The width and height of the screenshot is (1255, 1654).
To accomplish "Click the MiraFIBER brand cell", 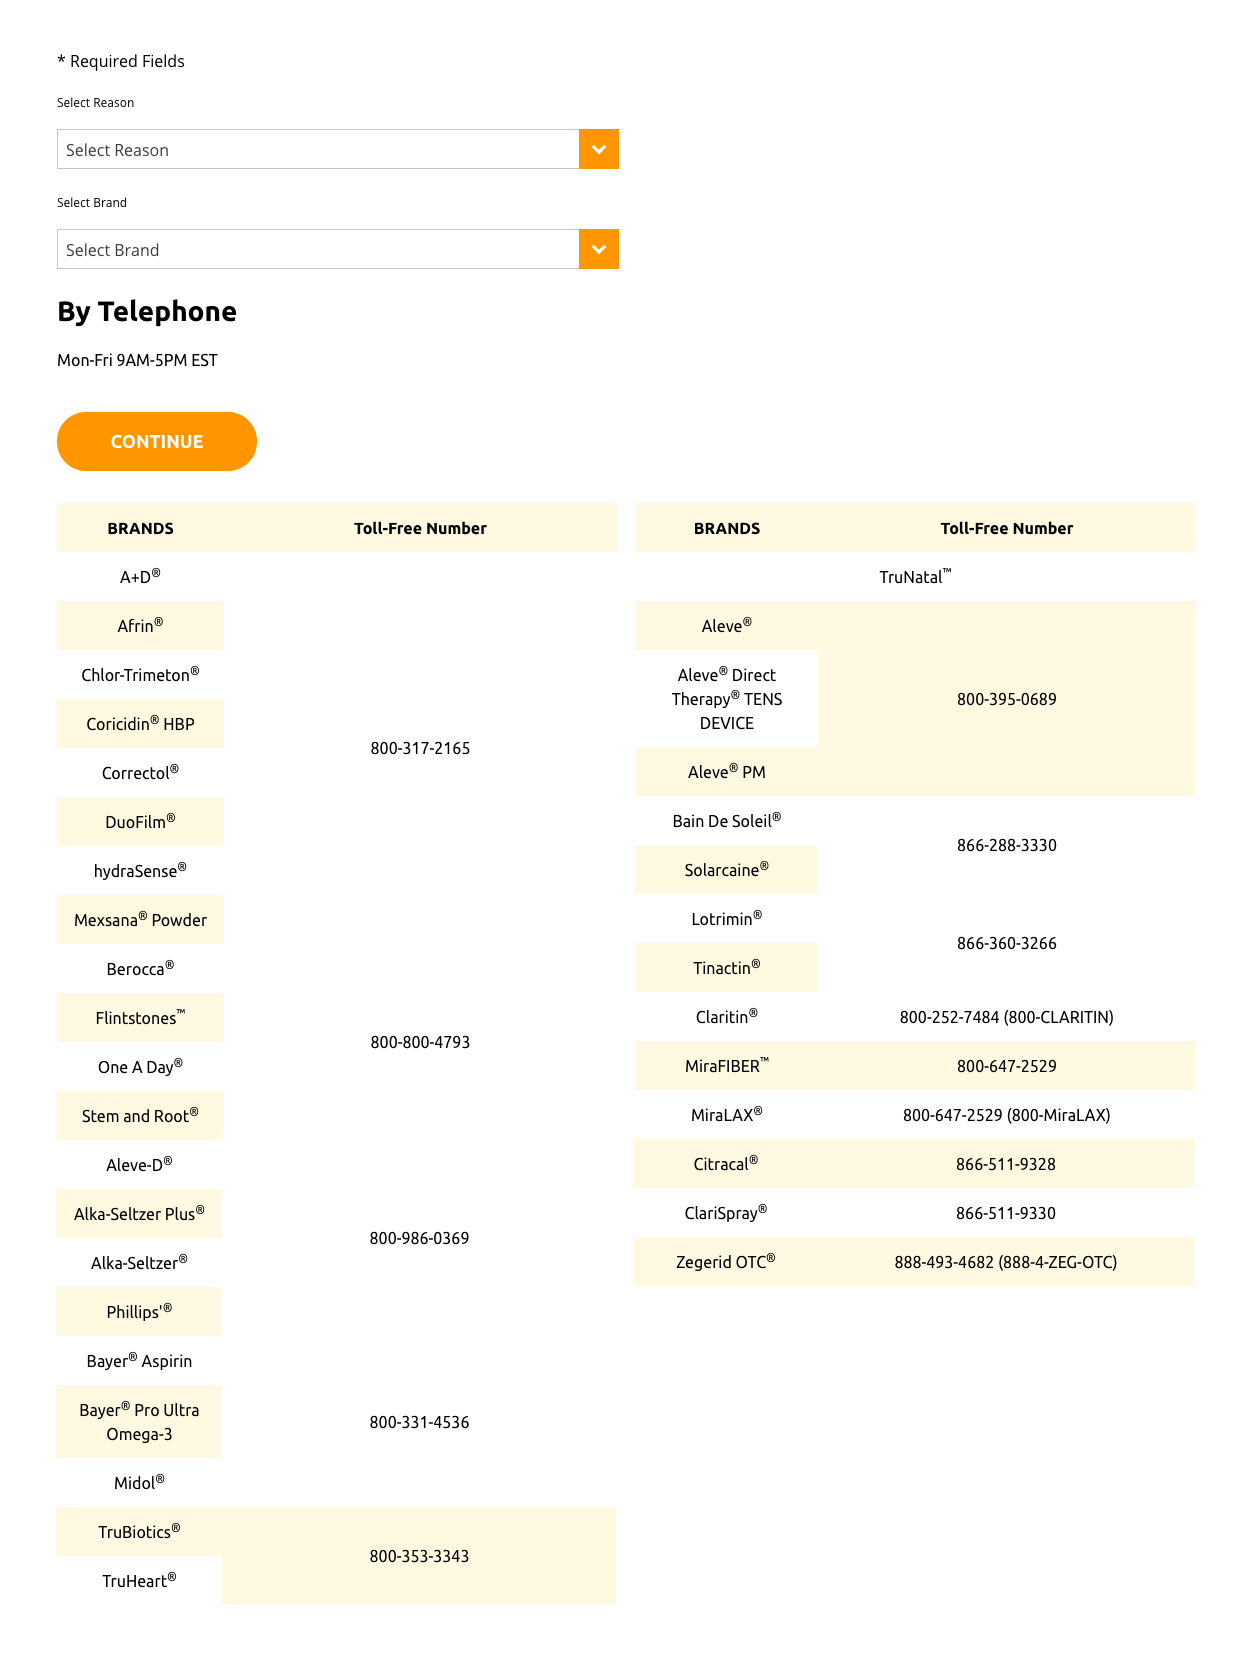I will [x=726, y=1066].
